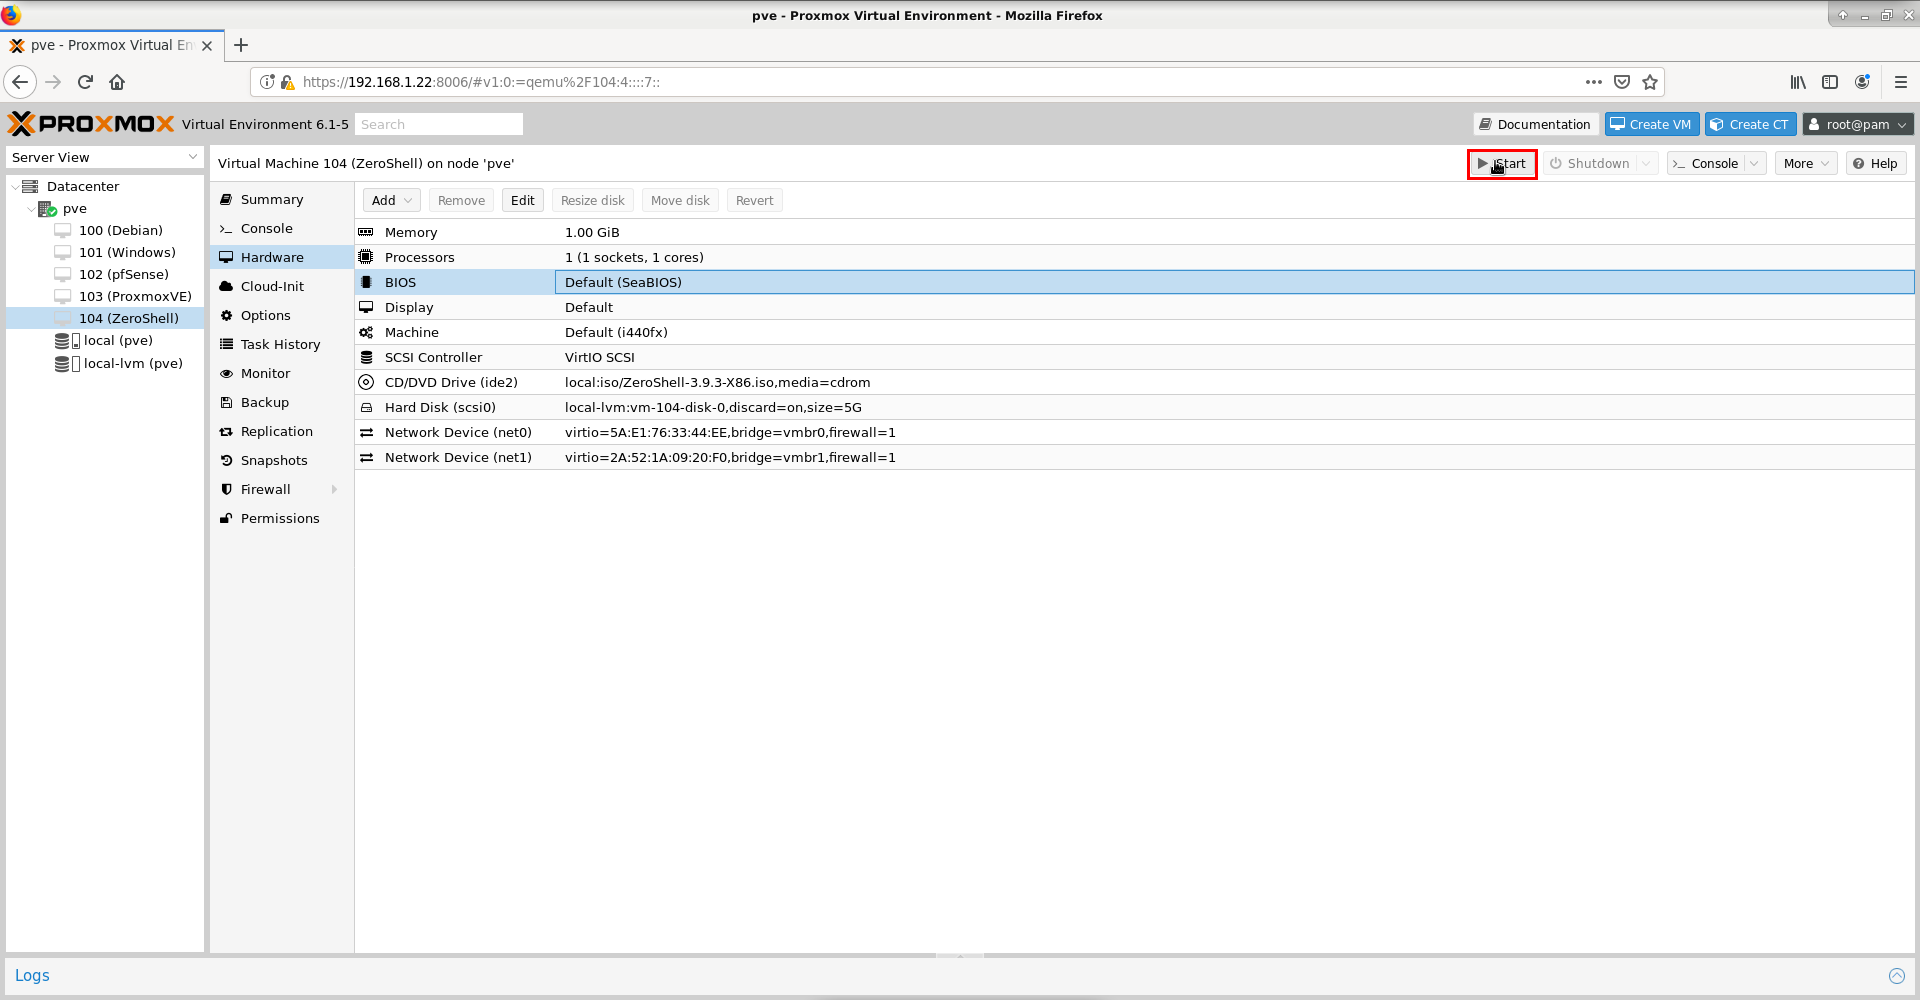Click the Help button
1920x1000 pixels.
1875,163
